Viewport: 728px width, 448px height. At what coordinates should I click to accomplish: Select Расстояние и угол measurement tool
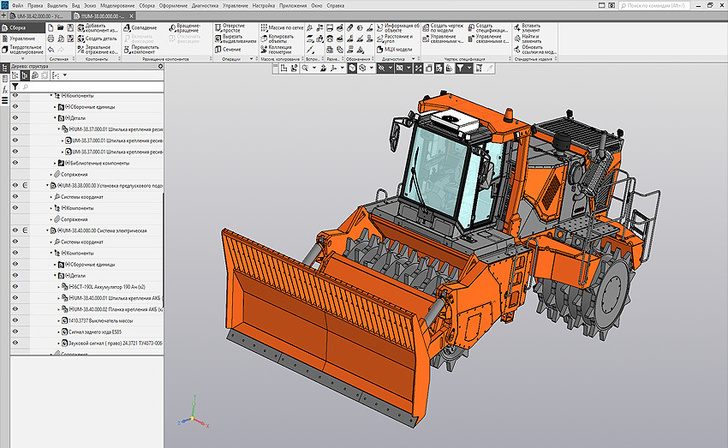[395, 39]
